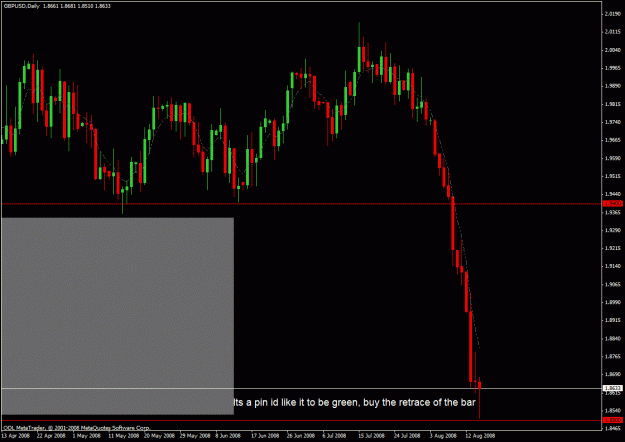Click the 1.9665 price axis label
This screenshot has width=625, height=442.
611,140
